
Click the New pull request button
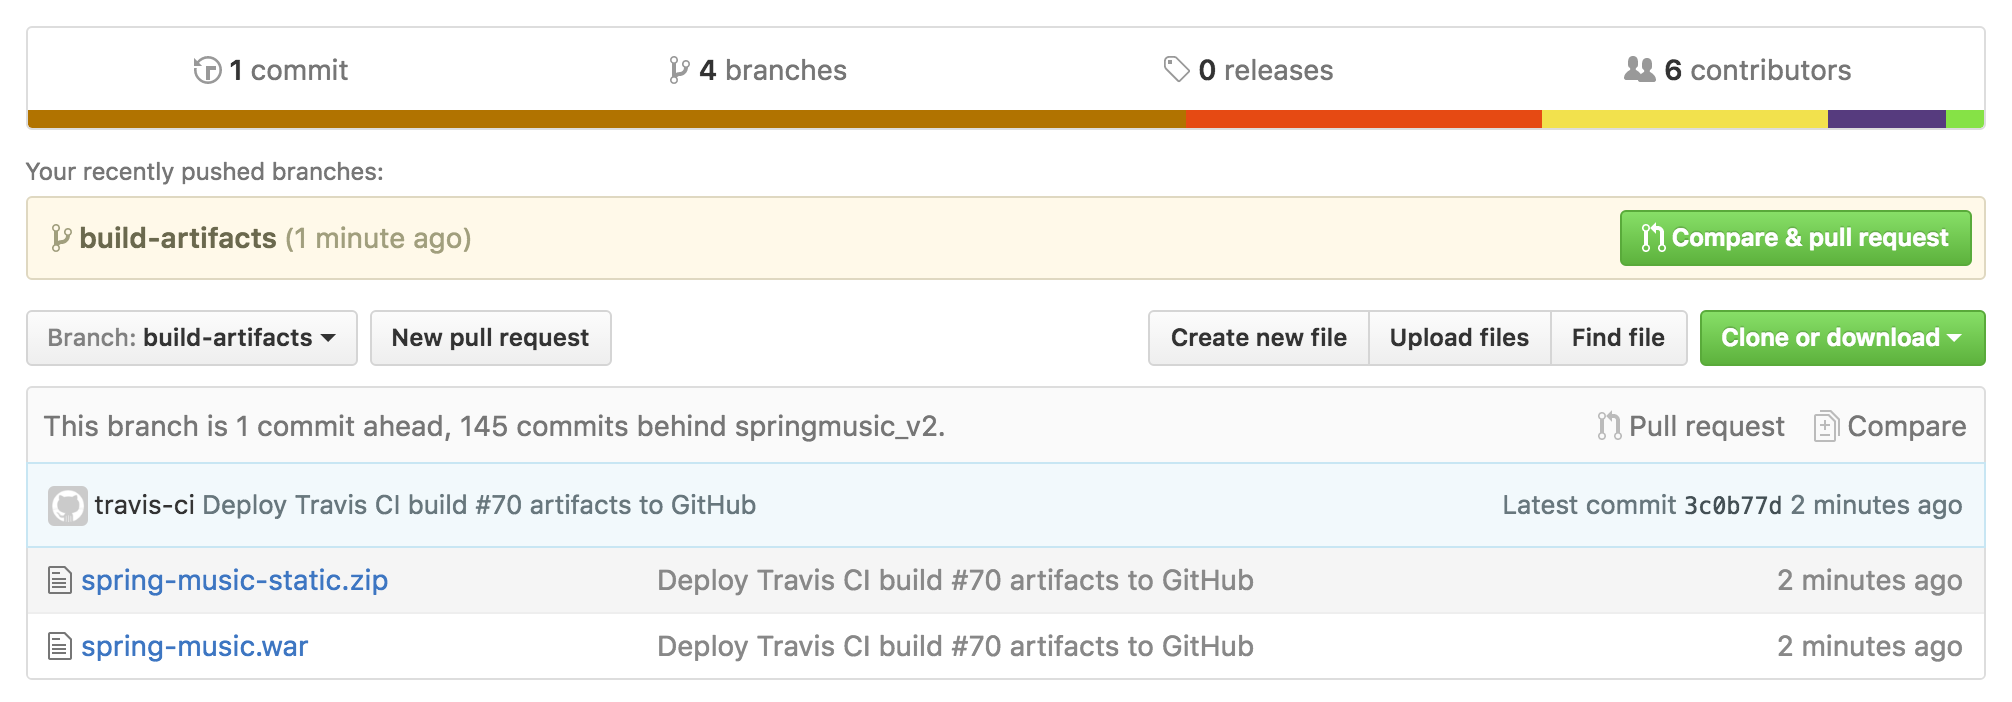click(490, 338)
